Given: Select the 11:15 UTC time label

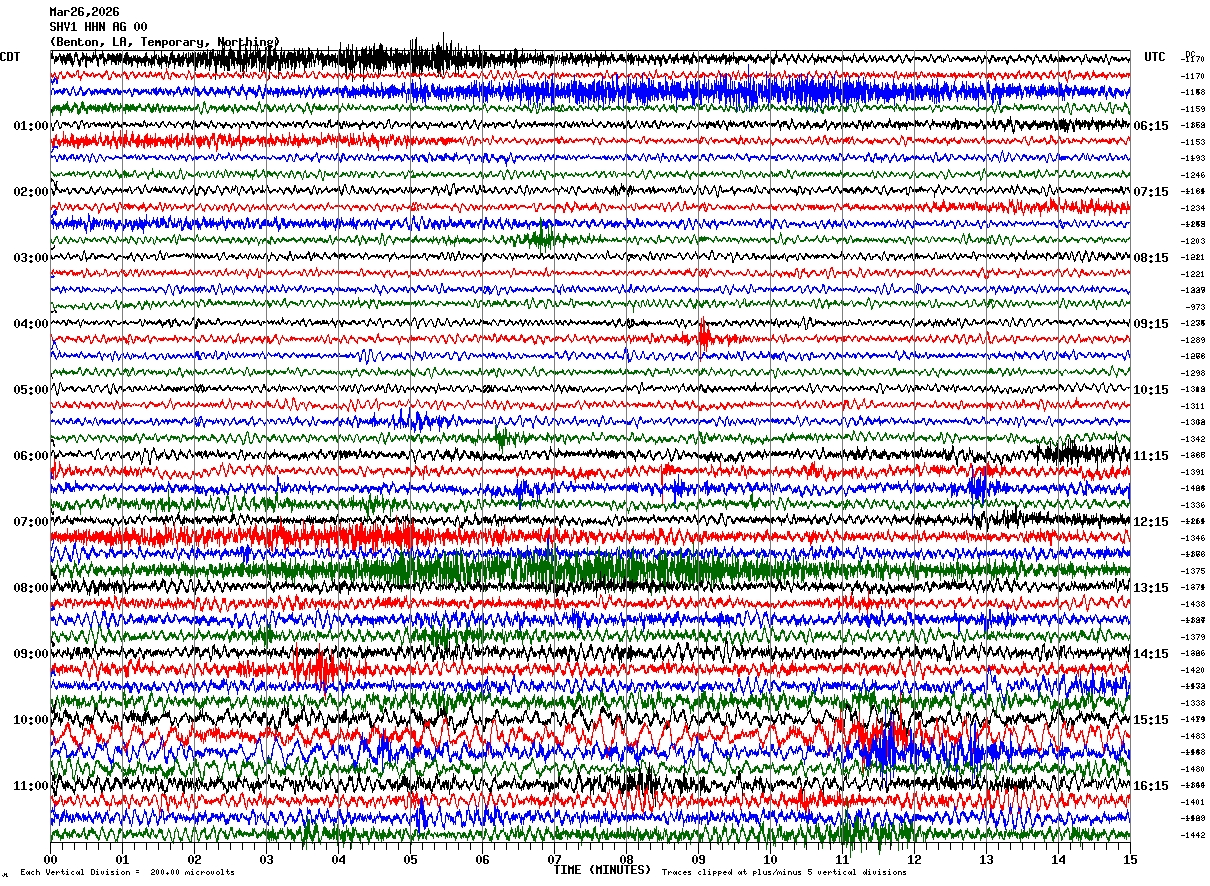Looking at the screenshot, I should point(1151,456).
